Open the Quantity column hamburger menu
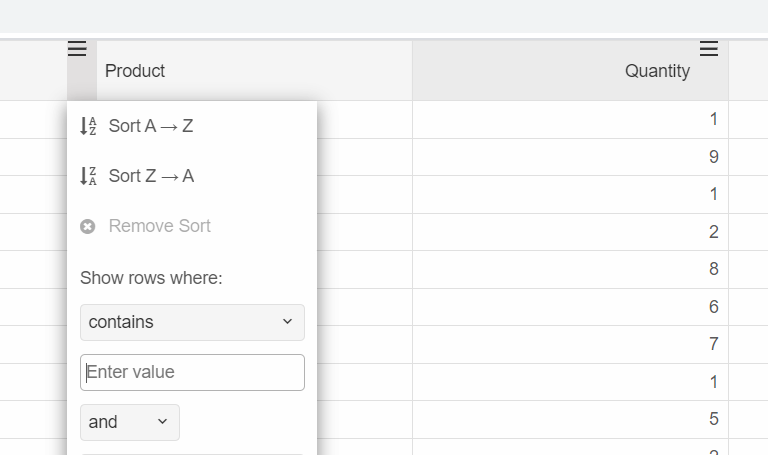Viewport: 768px width, 455px height. (709, 48)
